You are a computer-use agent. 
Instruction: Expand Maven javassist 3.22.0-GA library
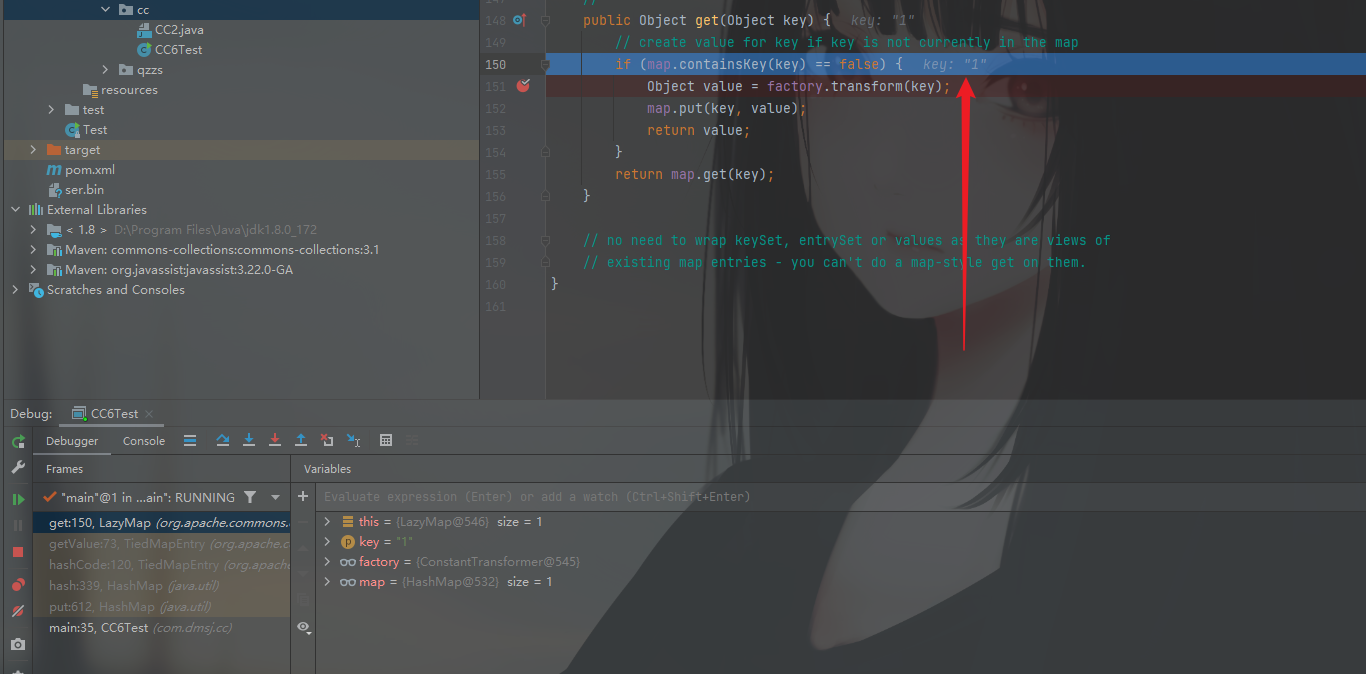pos(34,270)
